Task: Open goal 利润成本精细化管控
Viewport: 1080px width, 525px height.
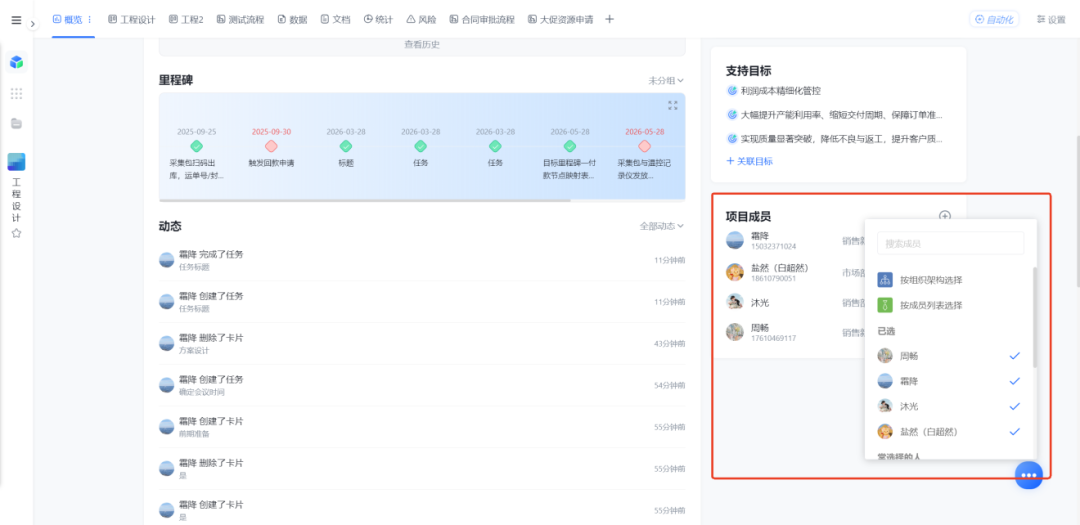Action: 773,90
